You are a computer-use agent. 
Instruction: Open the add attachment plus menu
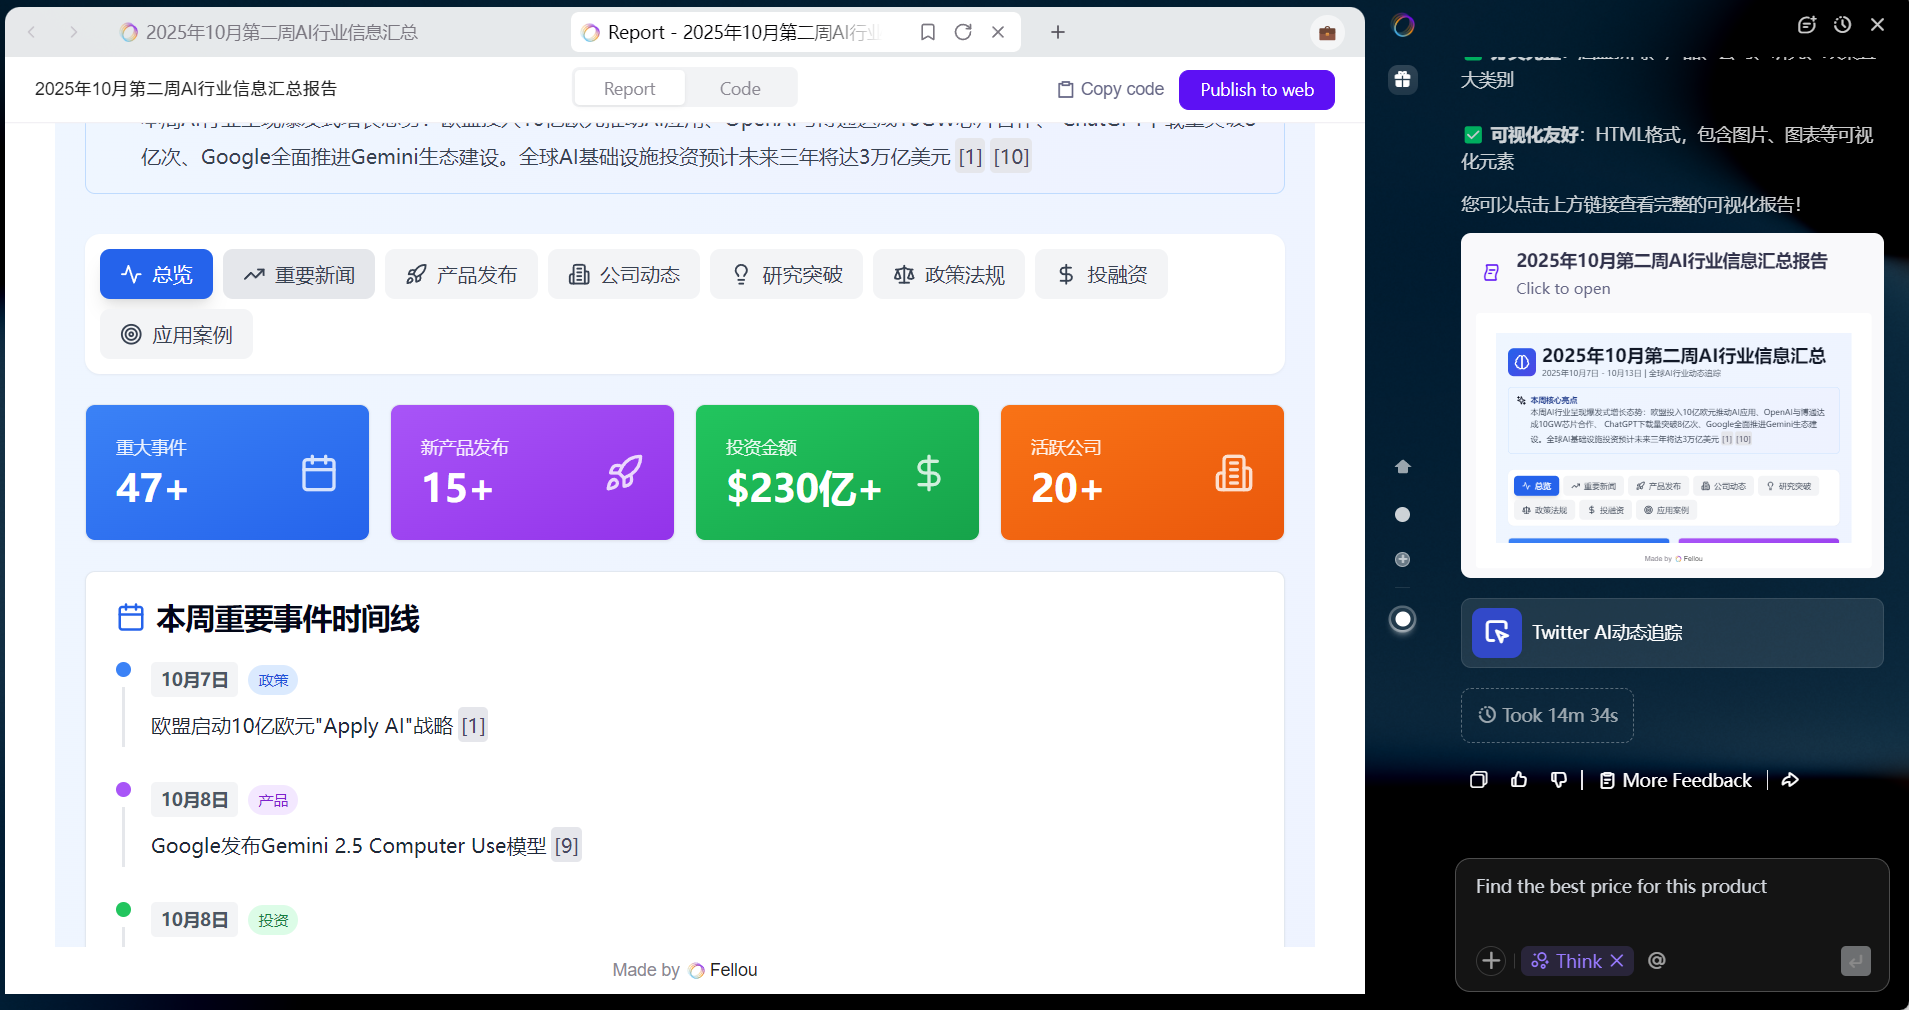point(1491,961)
